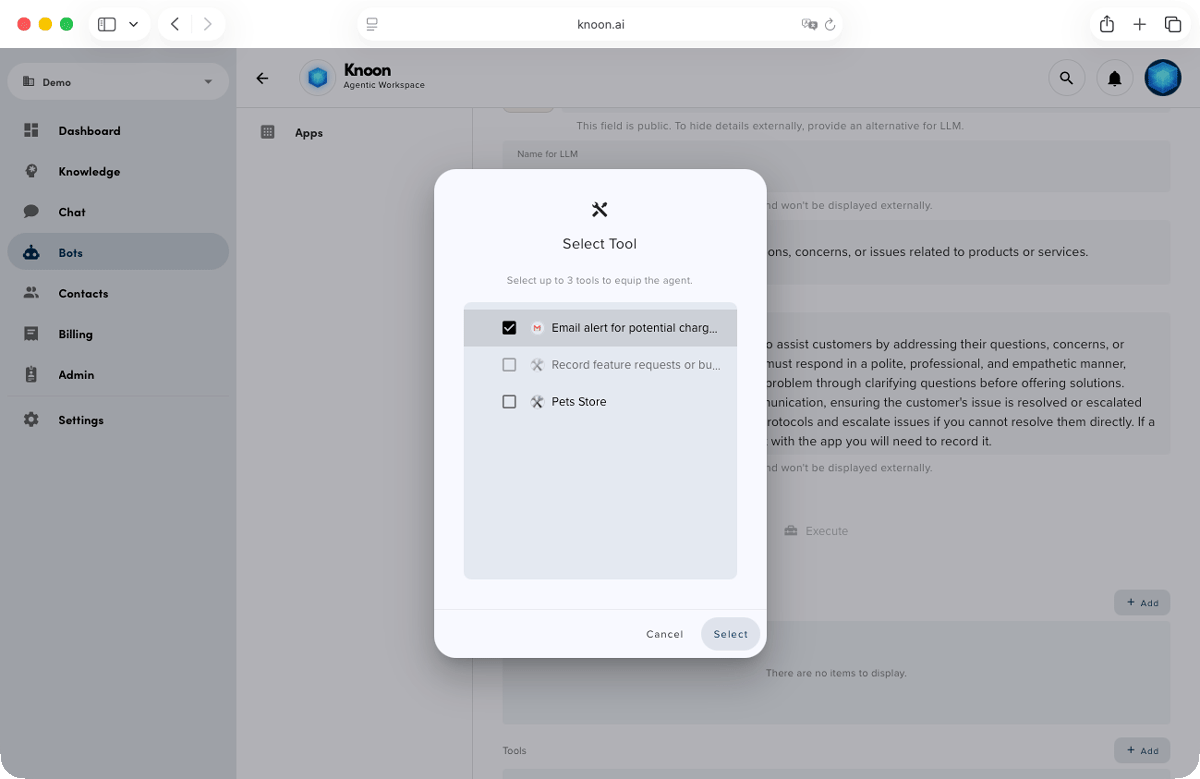This screenshot has width=1200, height=779.
Task: Click the notifications bell icon
Action: [x=1114, y=77]
